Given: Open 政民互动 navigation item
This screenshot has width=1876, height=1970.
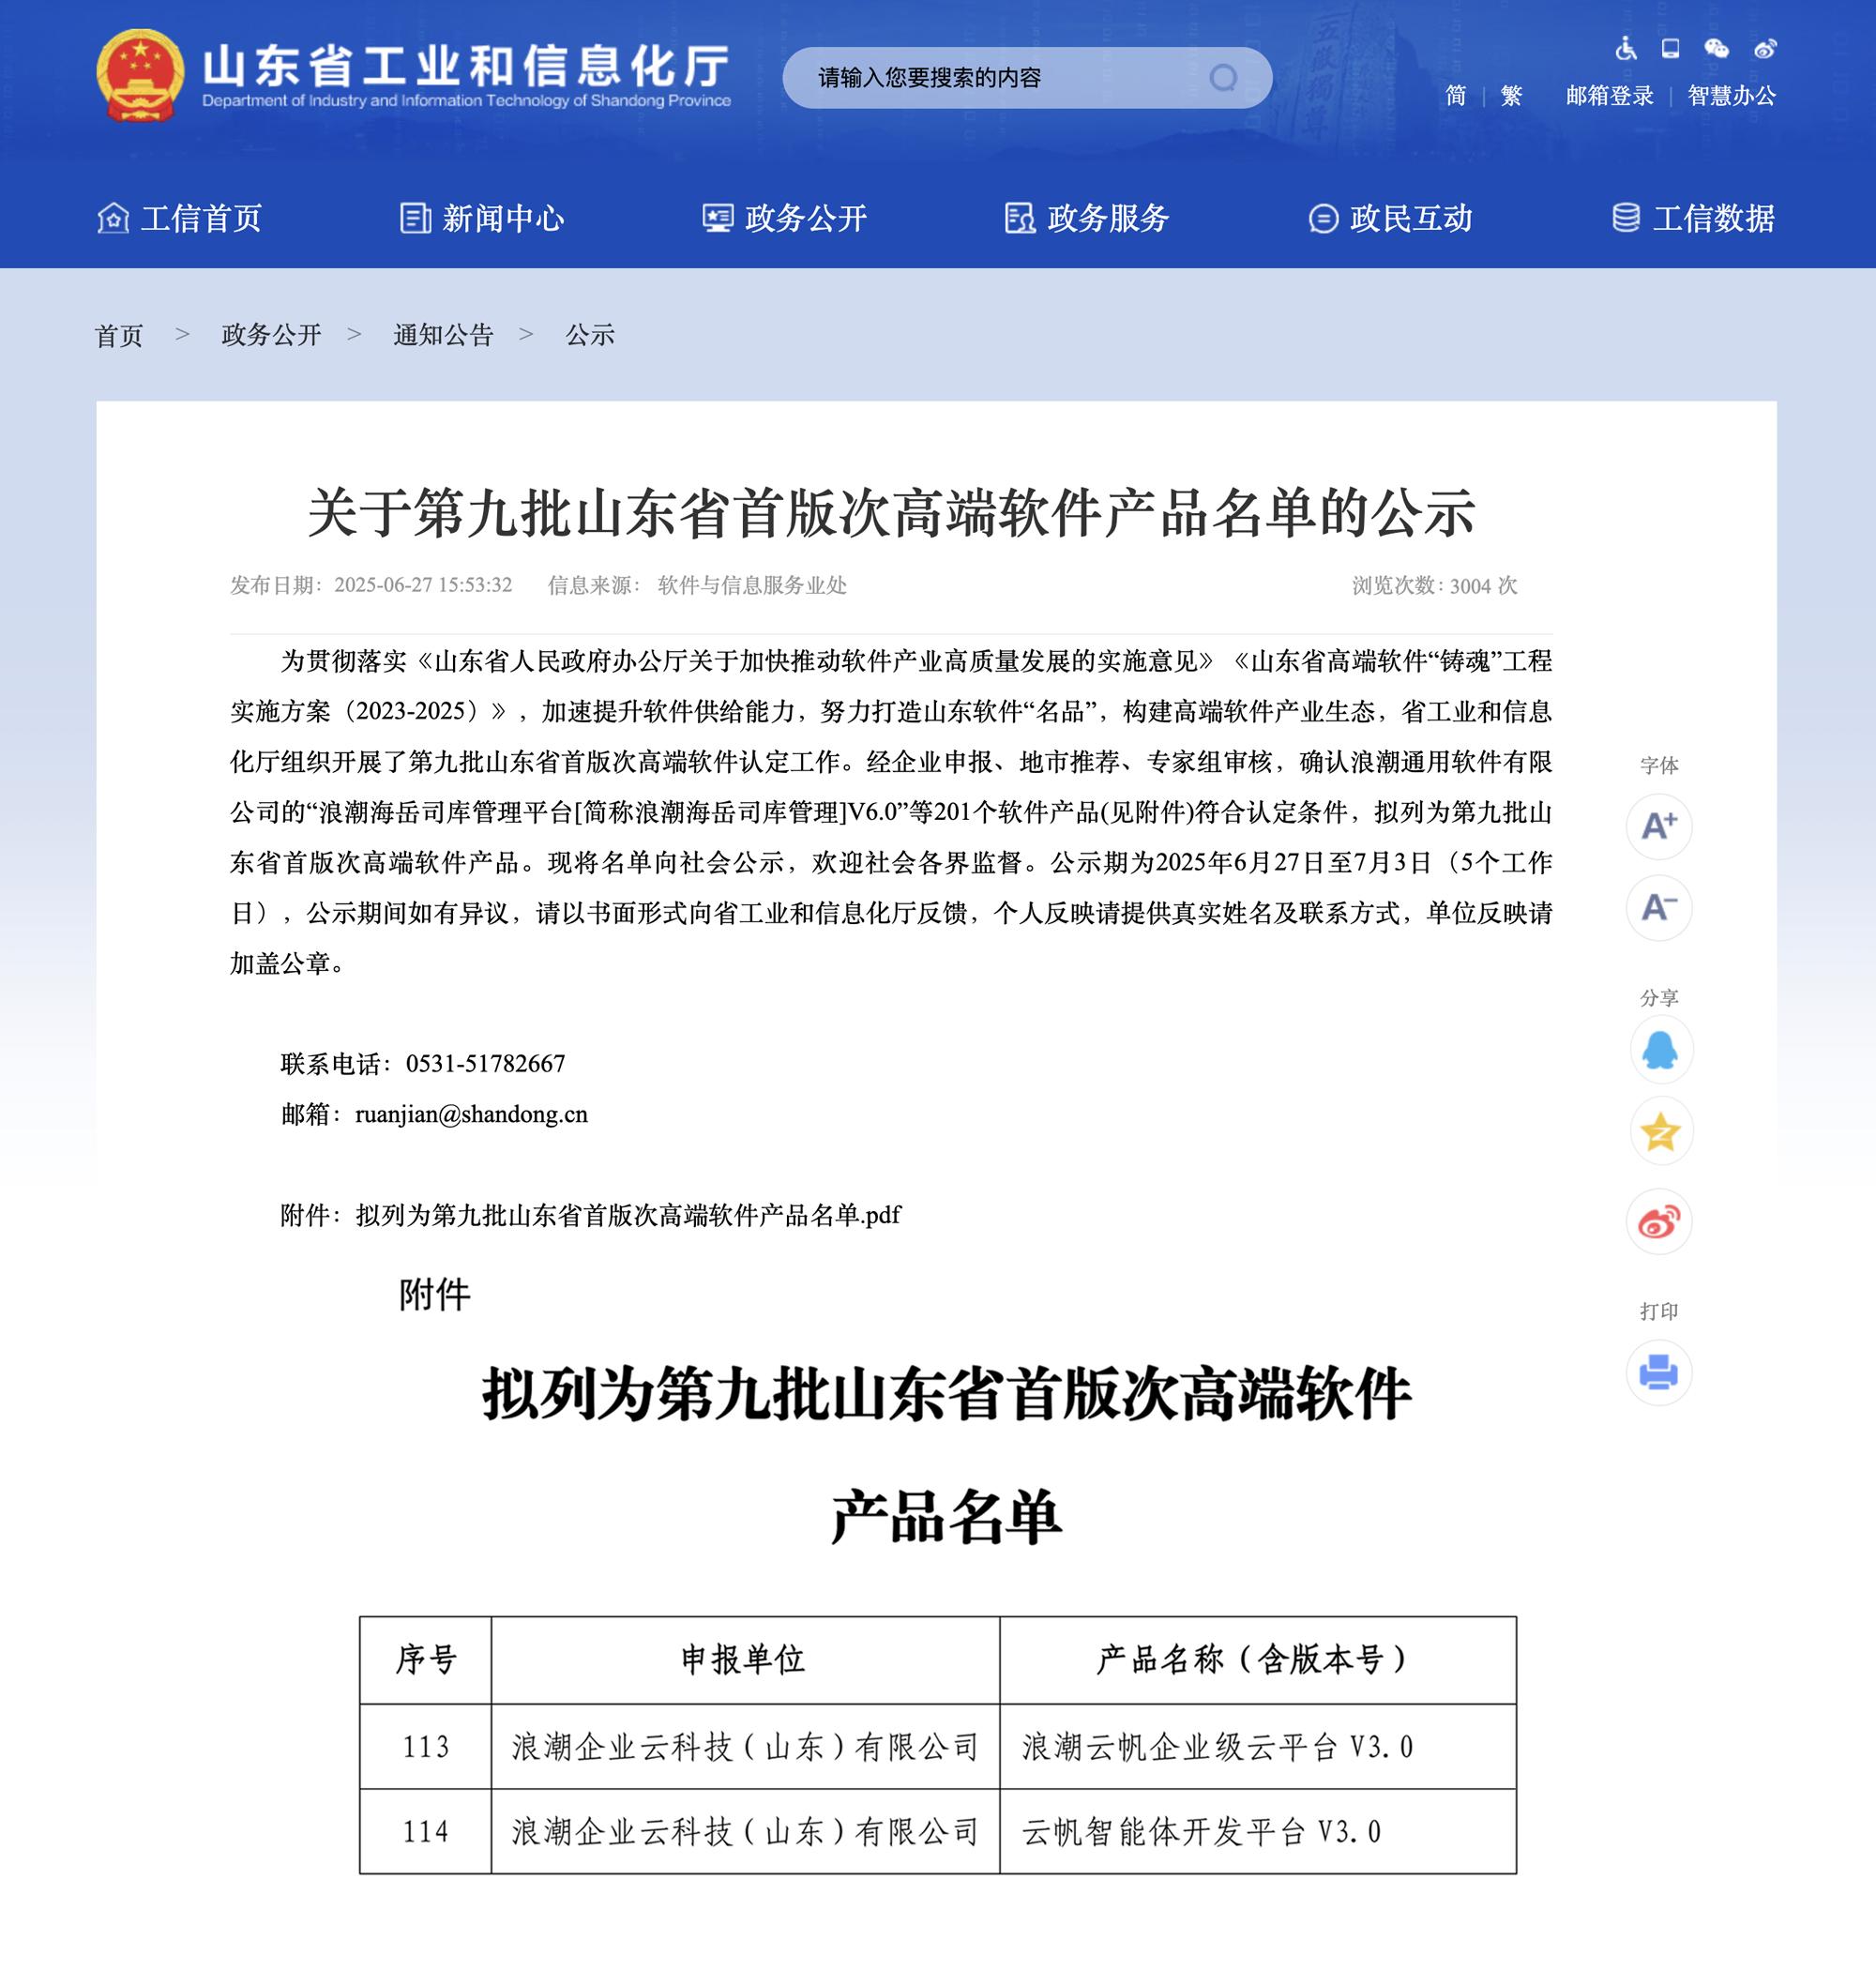Looking at the screenshot, I should 1411,218.
